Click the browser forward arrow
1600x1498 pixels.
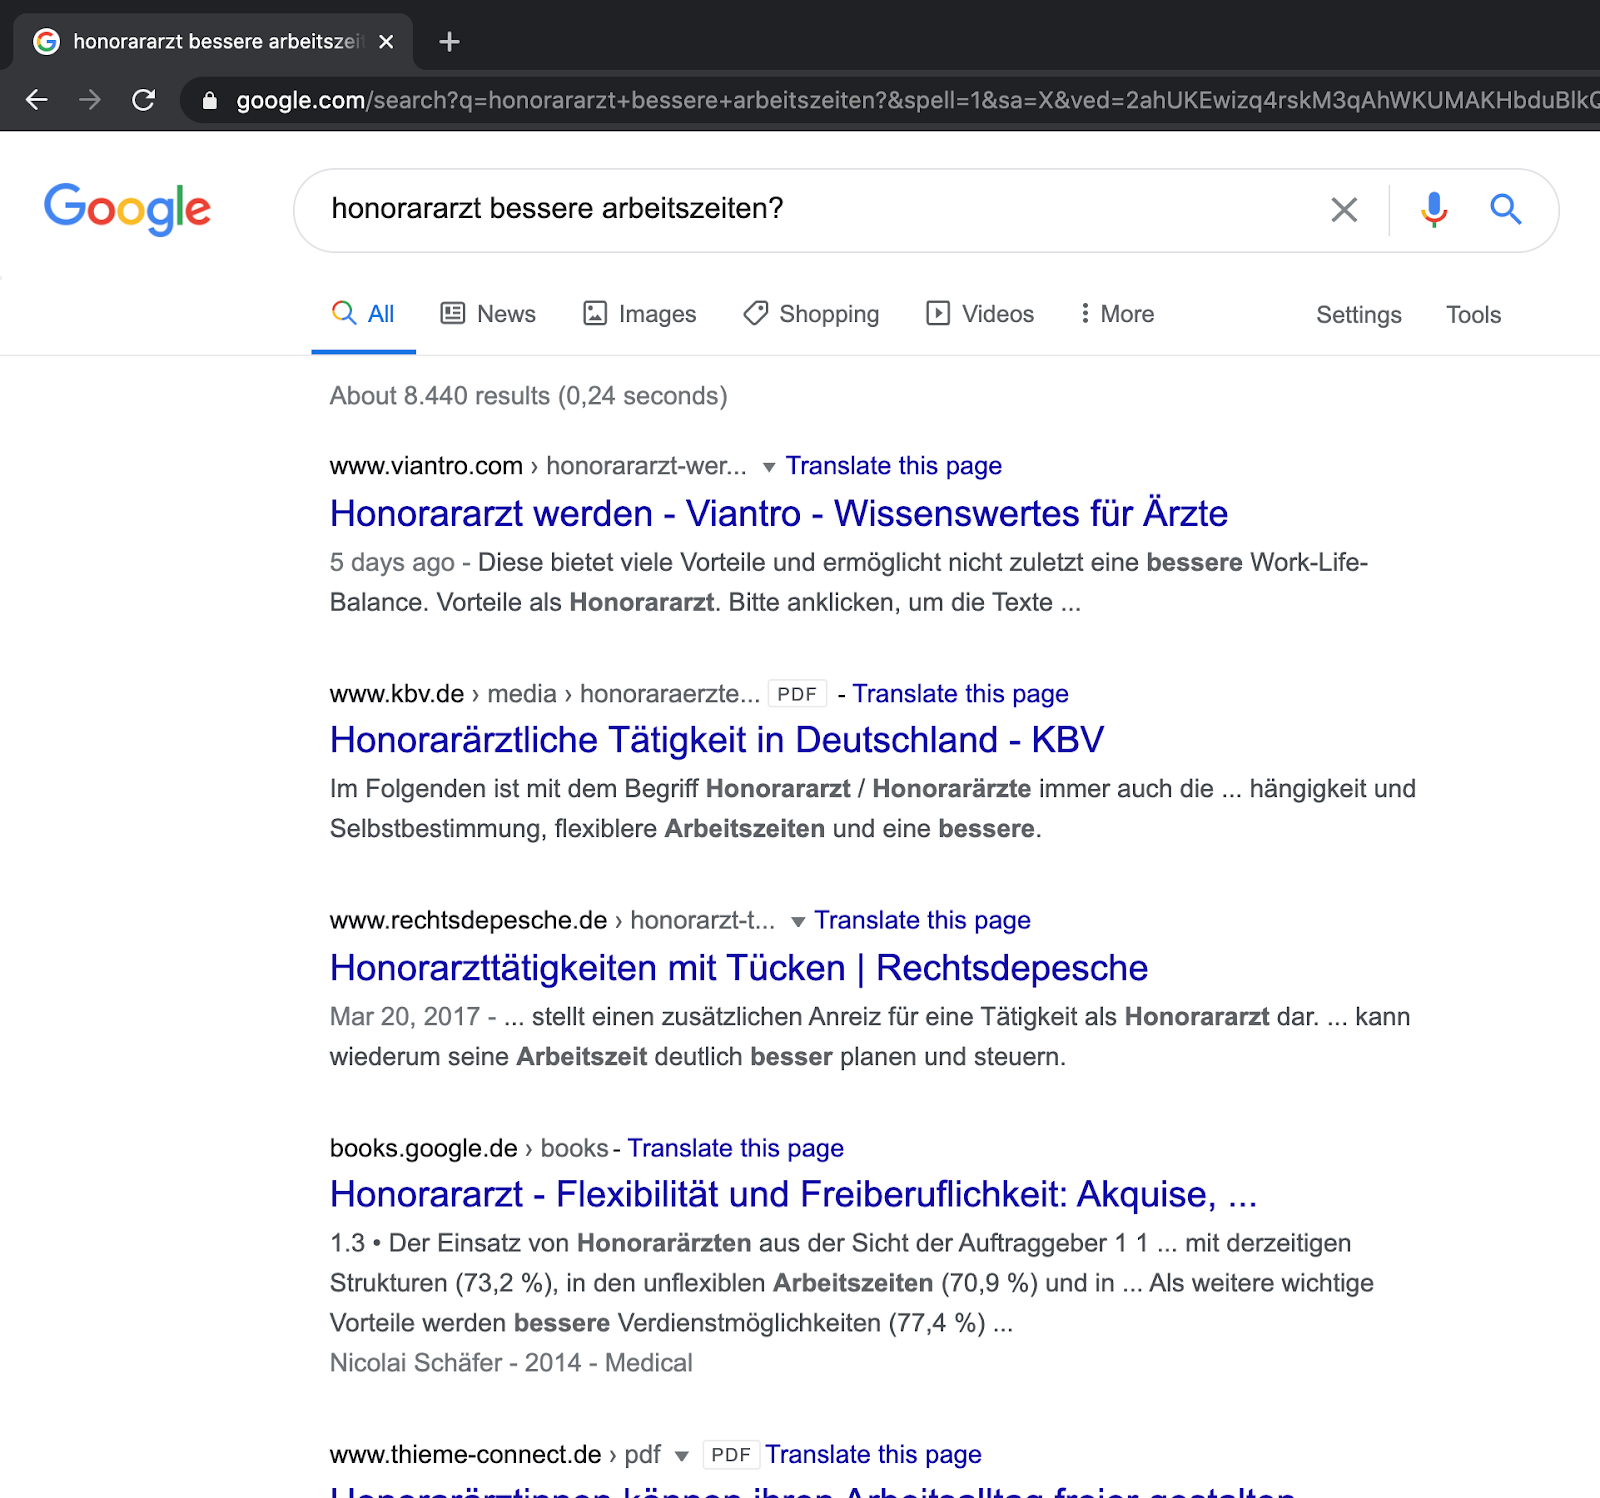tap(90, 100)
